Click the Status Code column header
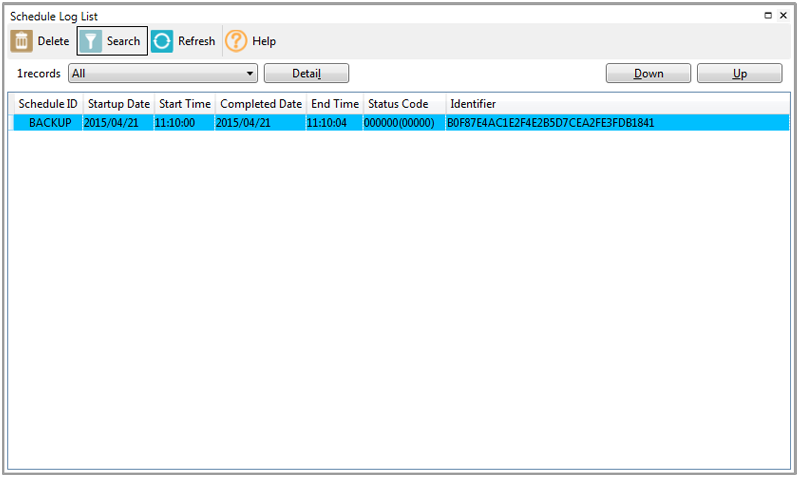800x479 pixels. 398,104
